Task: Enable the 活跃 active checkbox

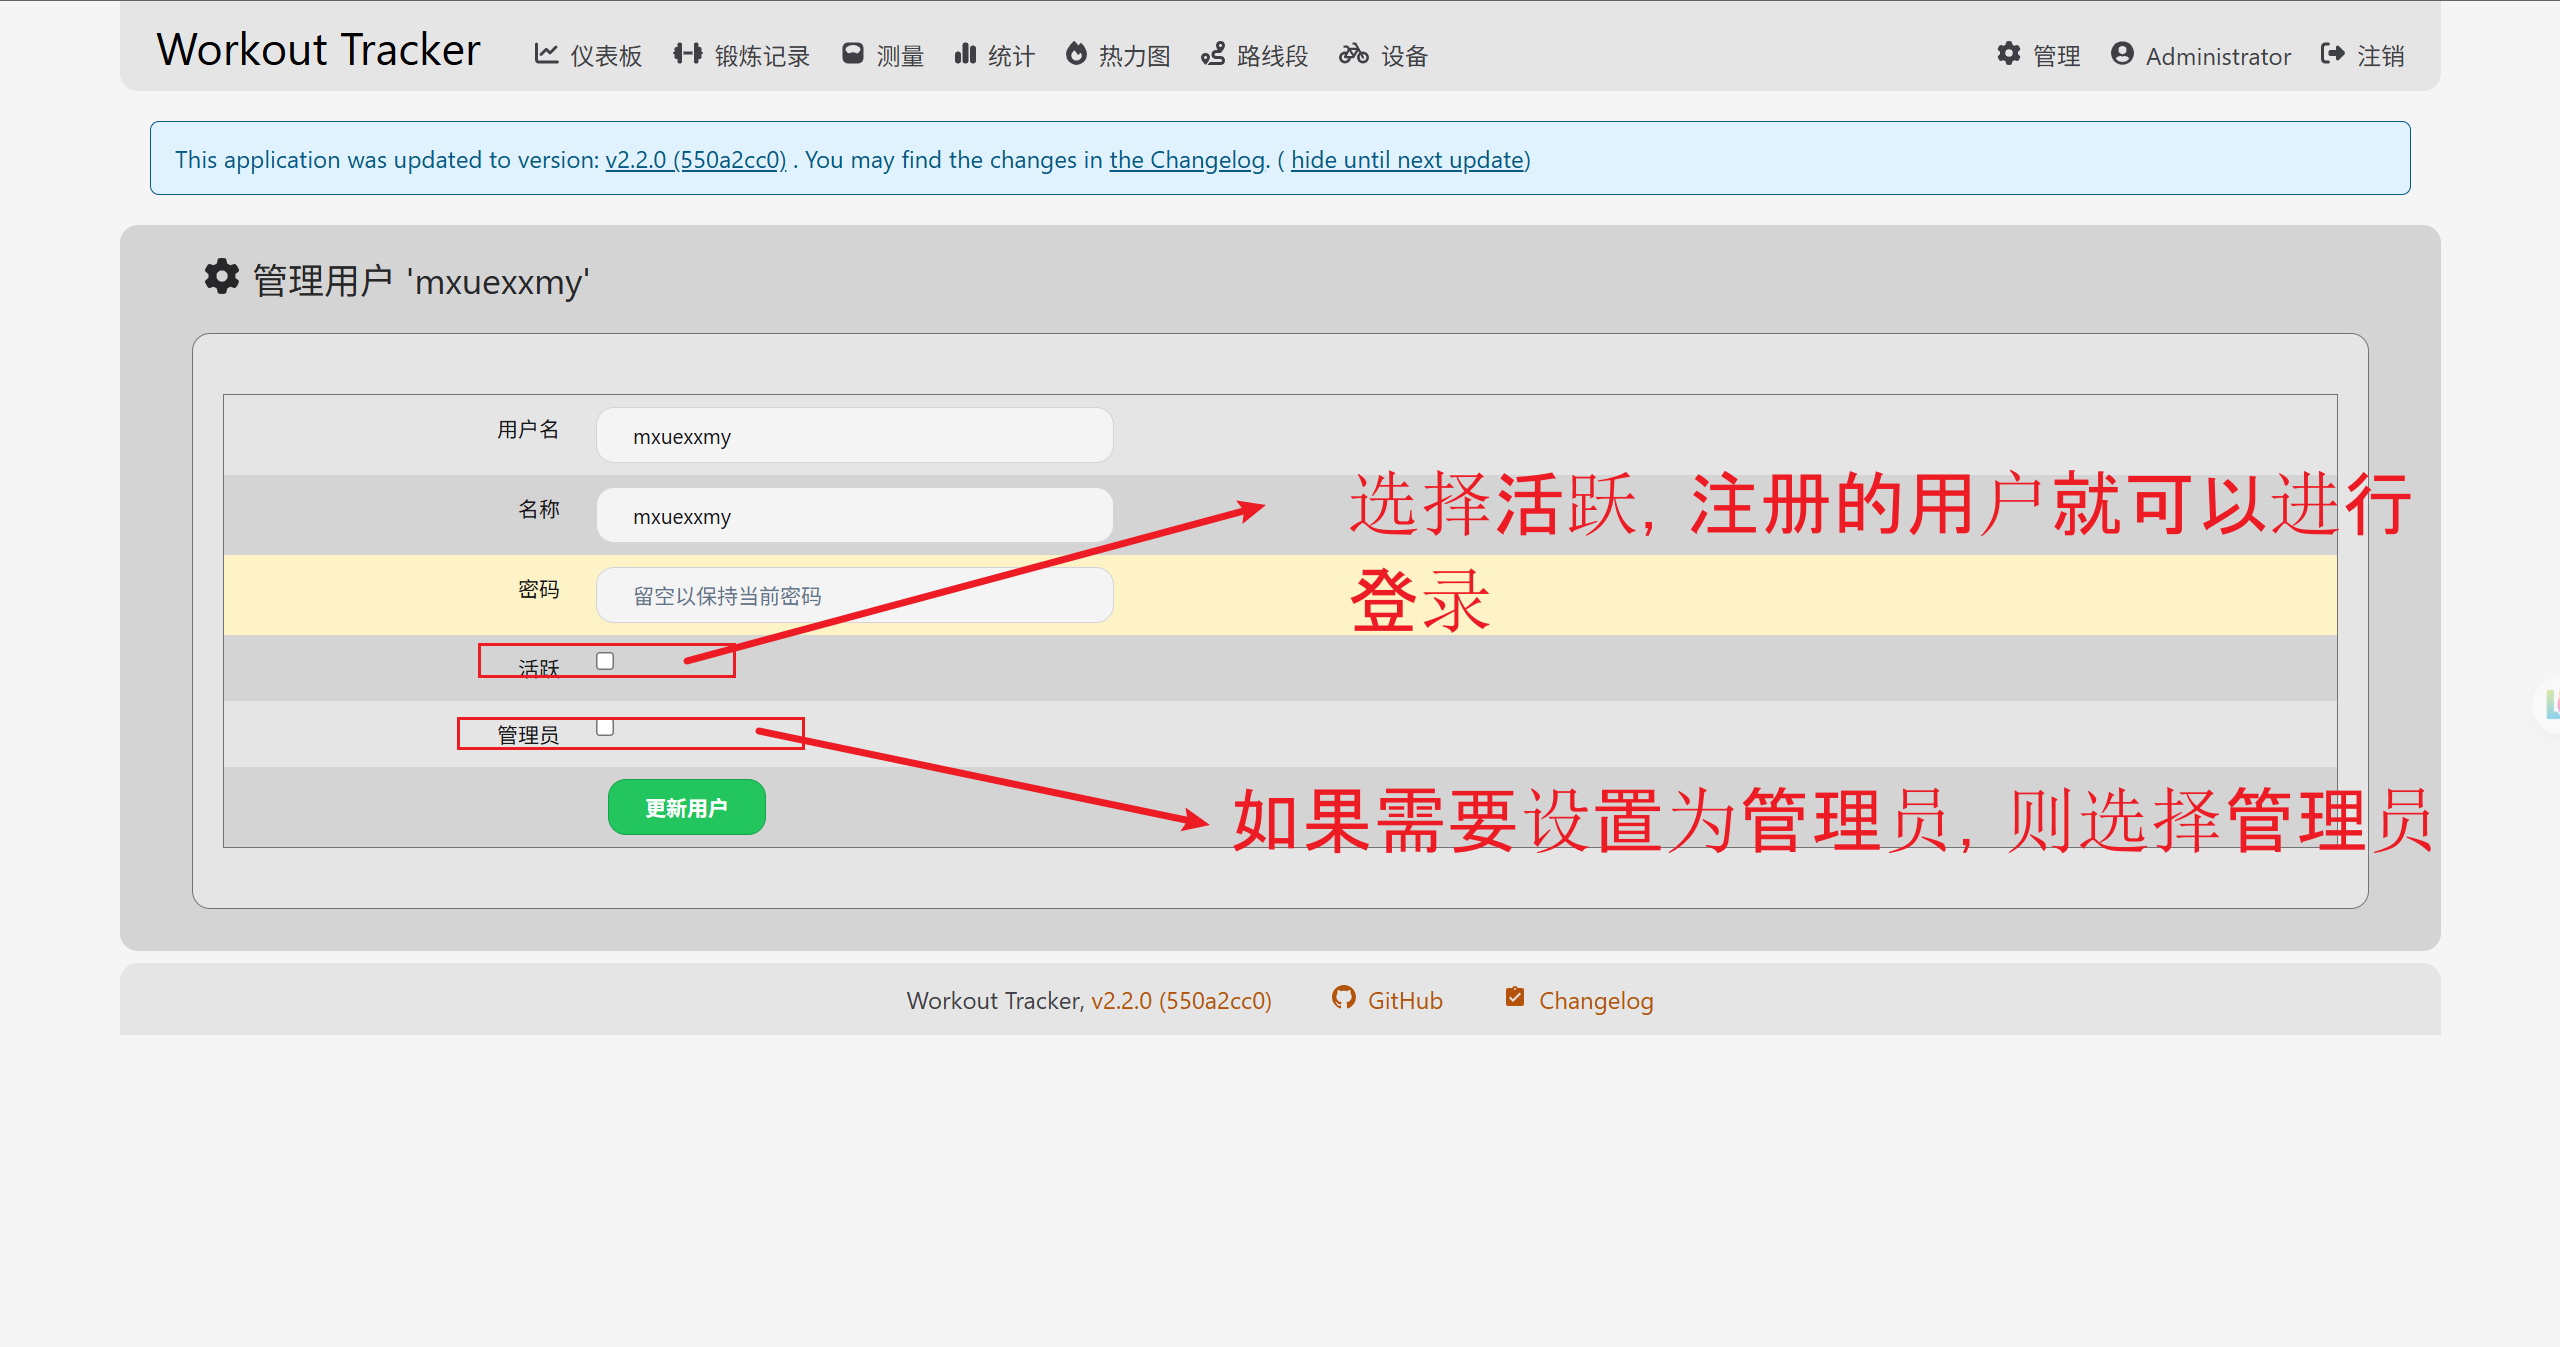Action: click(605, 661)
